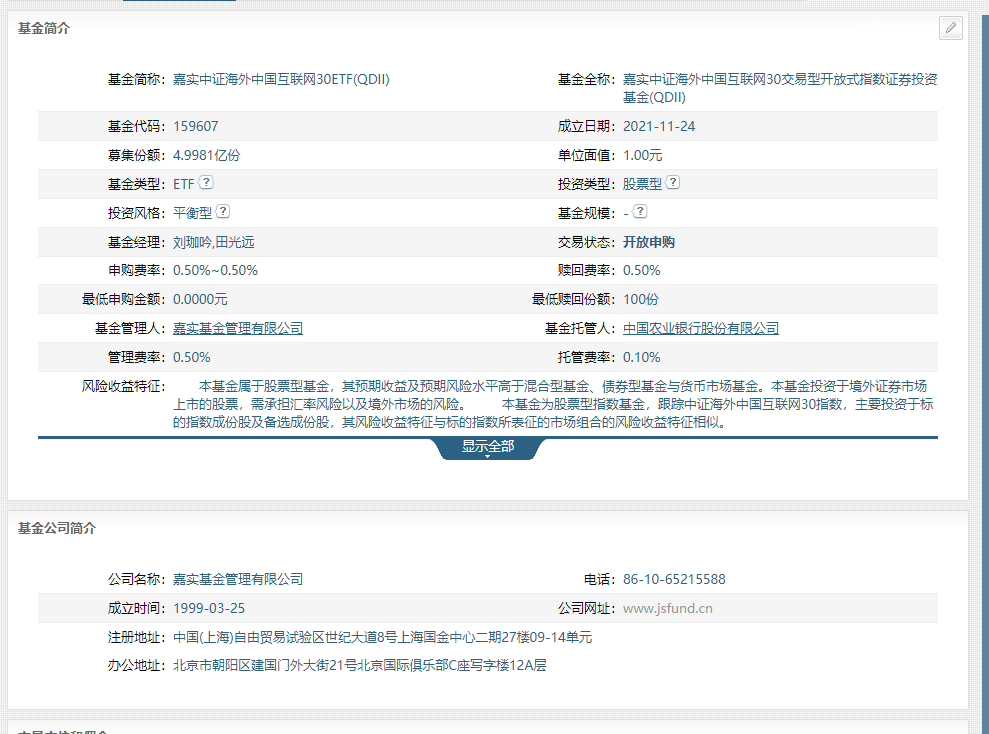Click the 管理费率 value 0.50%
Screen dimensions: 989x734
(x=192, y=358)
